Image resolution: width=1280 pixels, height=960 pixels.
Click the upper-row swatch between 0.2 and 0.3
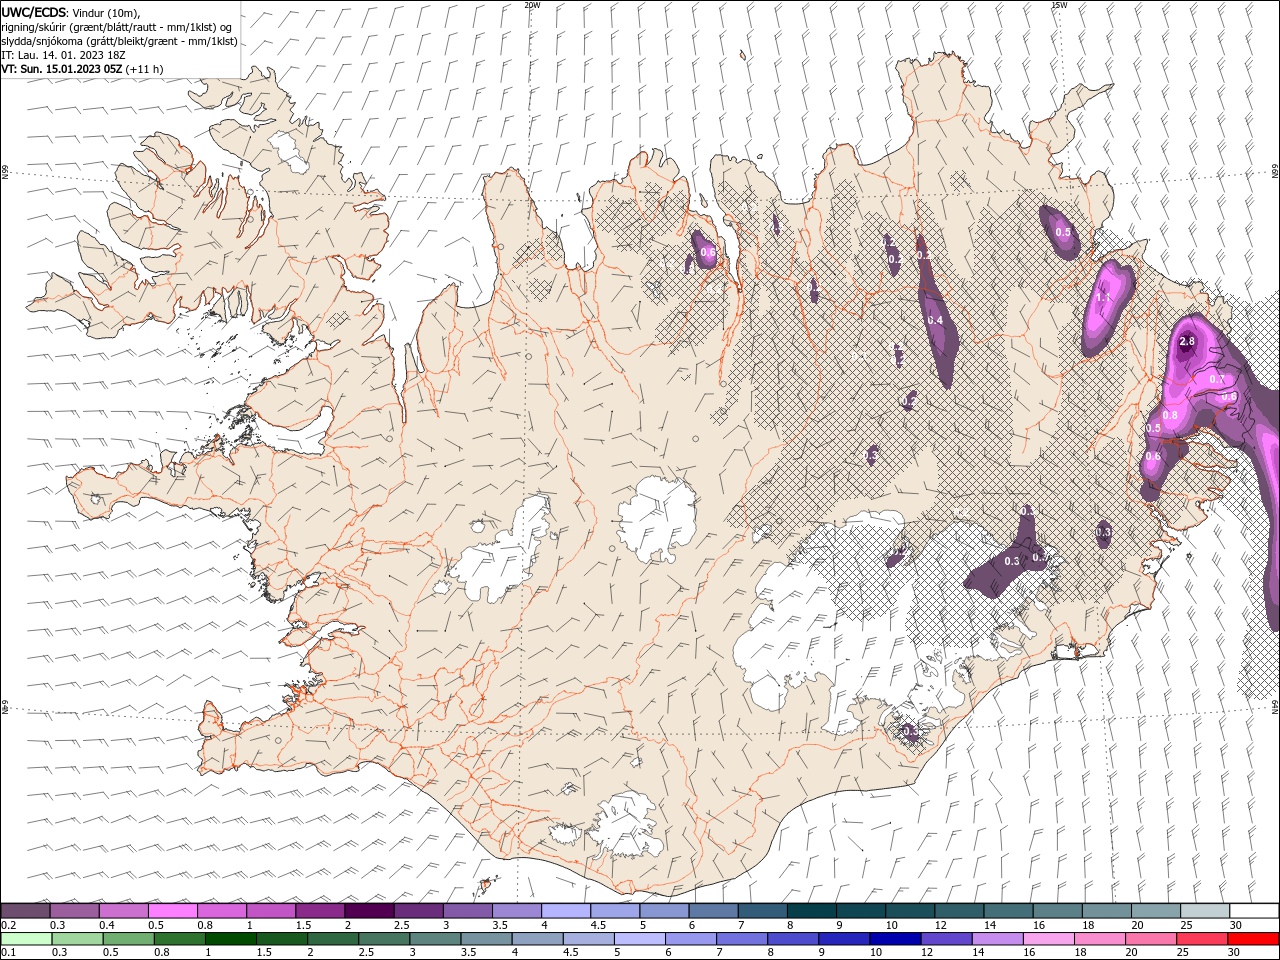point(25,911)
